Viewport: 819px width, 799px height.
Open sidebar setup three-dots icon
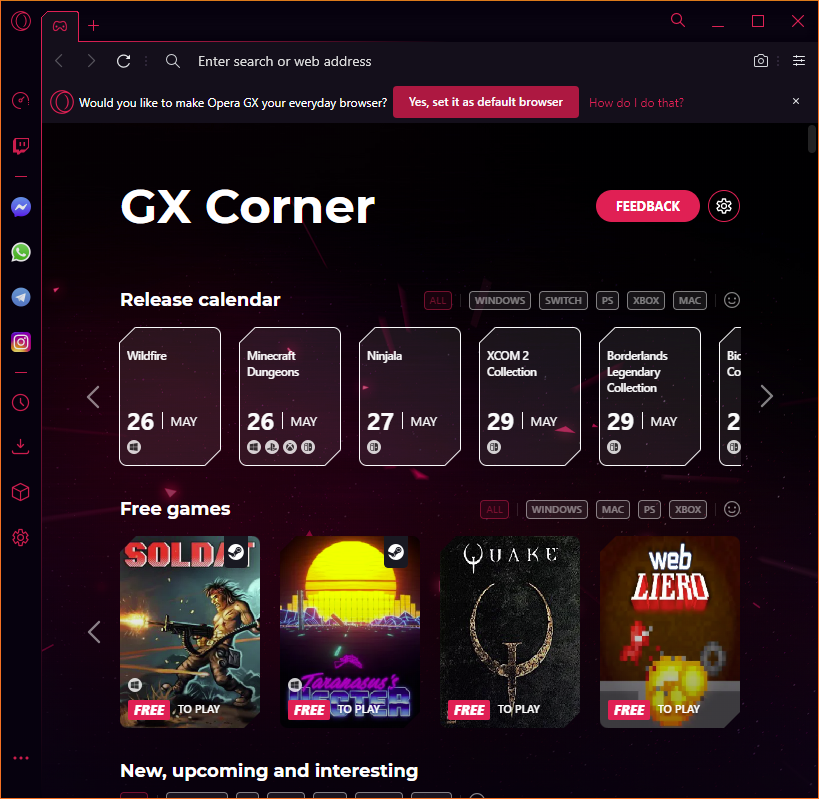coord(21,758)
